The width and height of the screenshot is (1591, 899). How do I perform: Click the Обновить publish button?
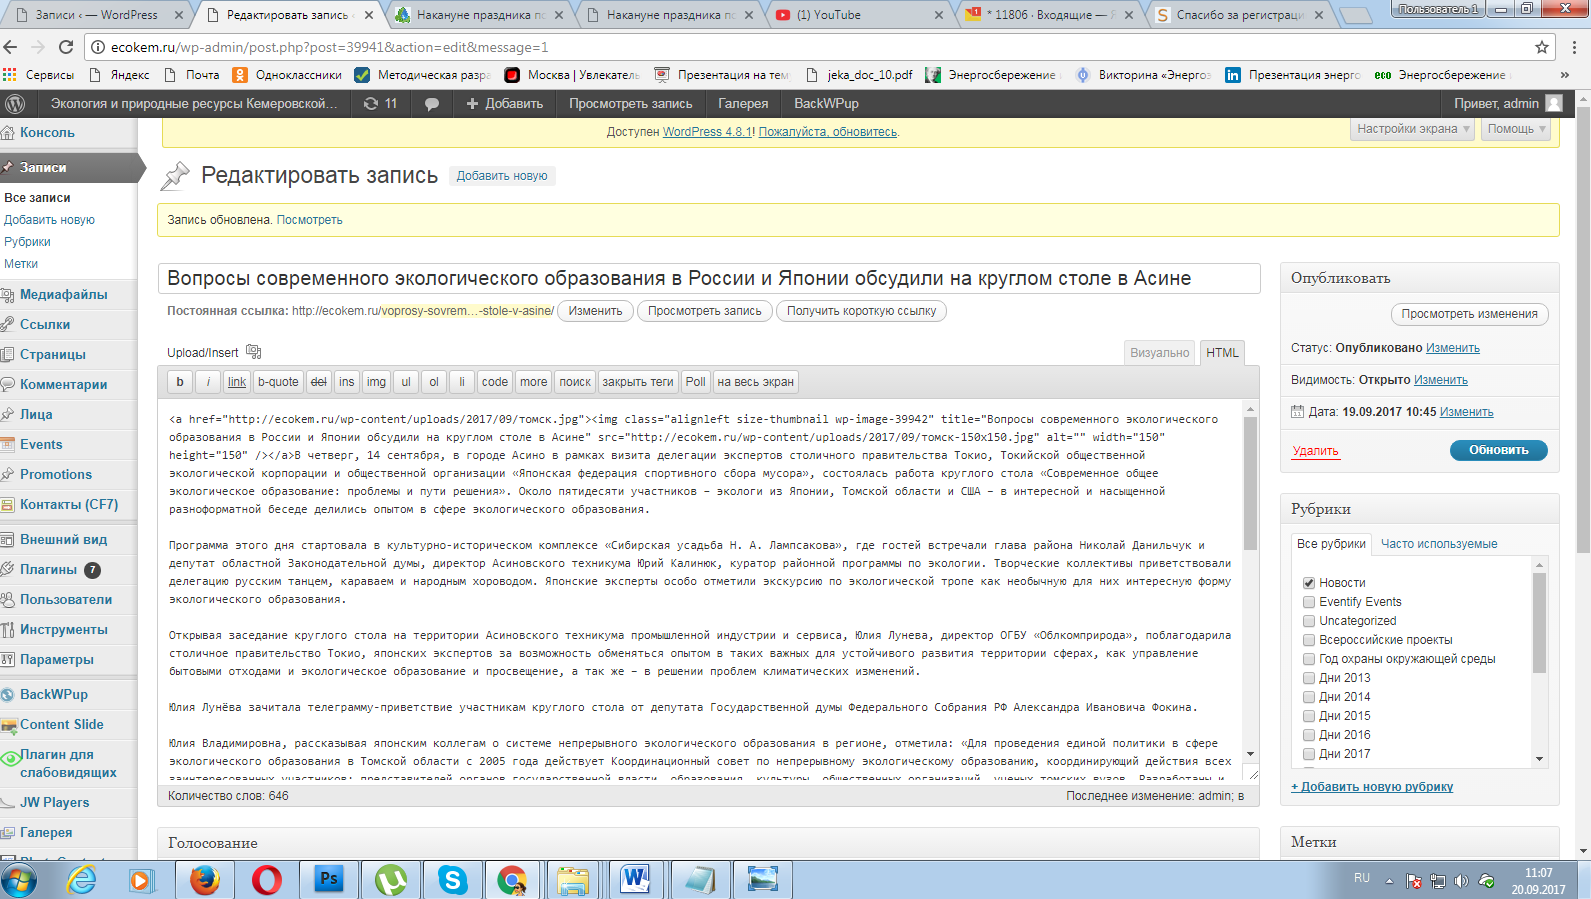pyautogui.click(x=1498, y=450)
